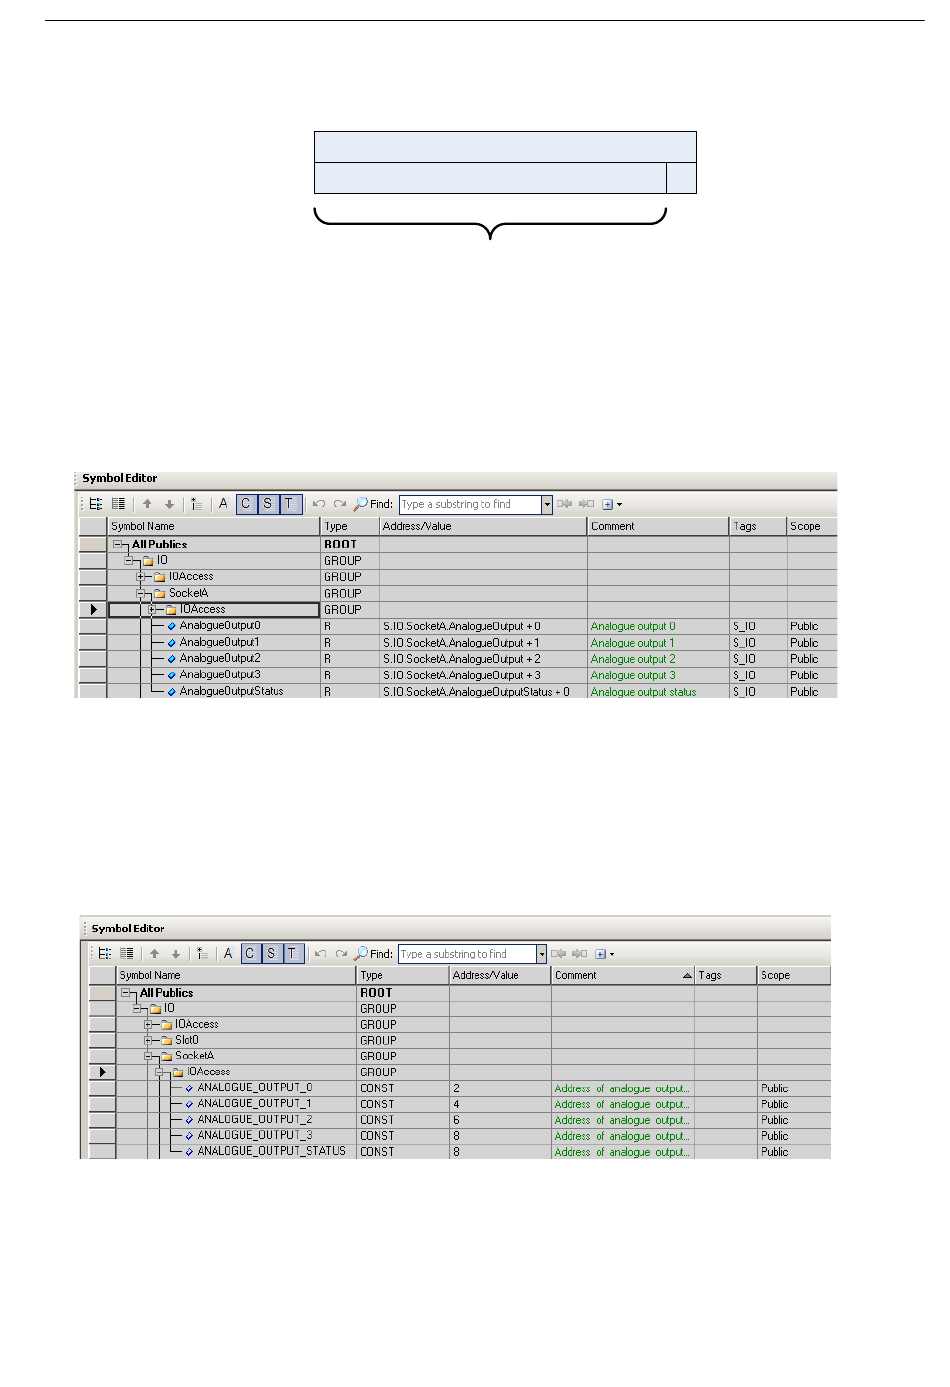Image resolution: width=950 pixels, height=1387 pixels.
Task: Click Symbol Name column header in lower Symbol Editor
Action: click(x=236, y=975)
